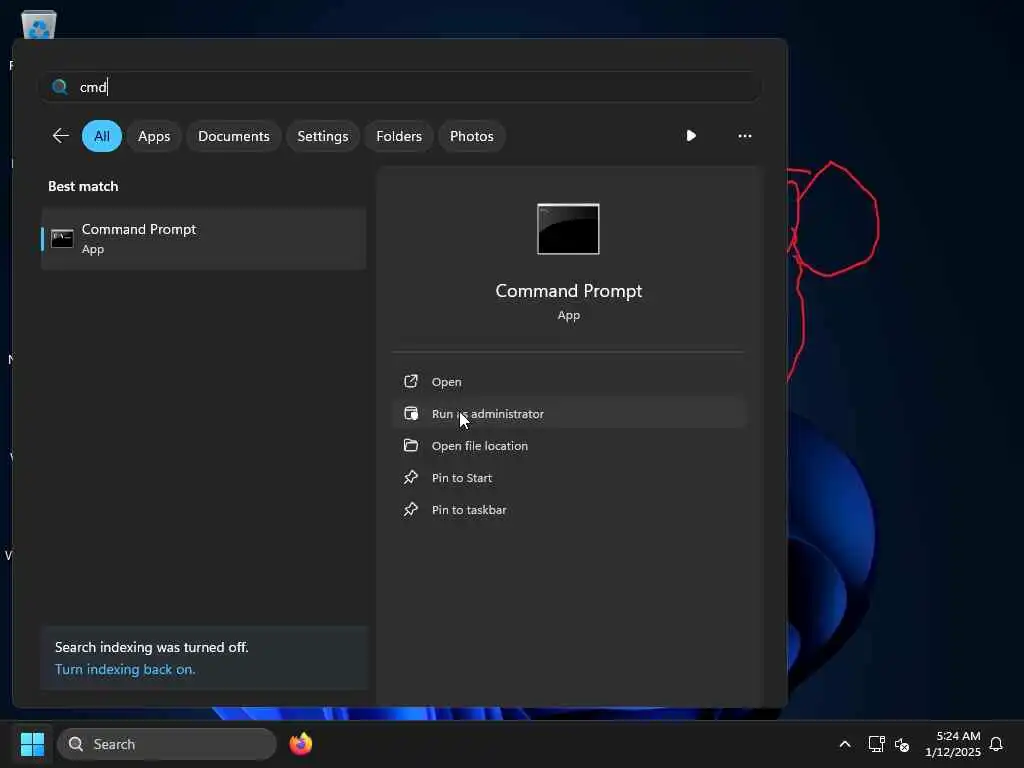Click the Open action's arrow icon
This screenshot has width=1024, height=768.
(x=411, y=381)
